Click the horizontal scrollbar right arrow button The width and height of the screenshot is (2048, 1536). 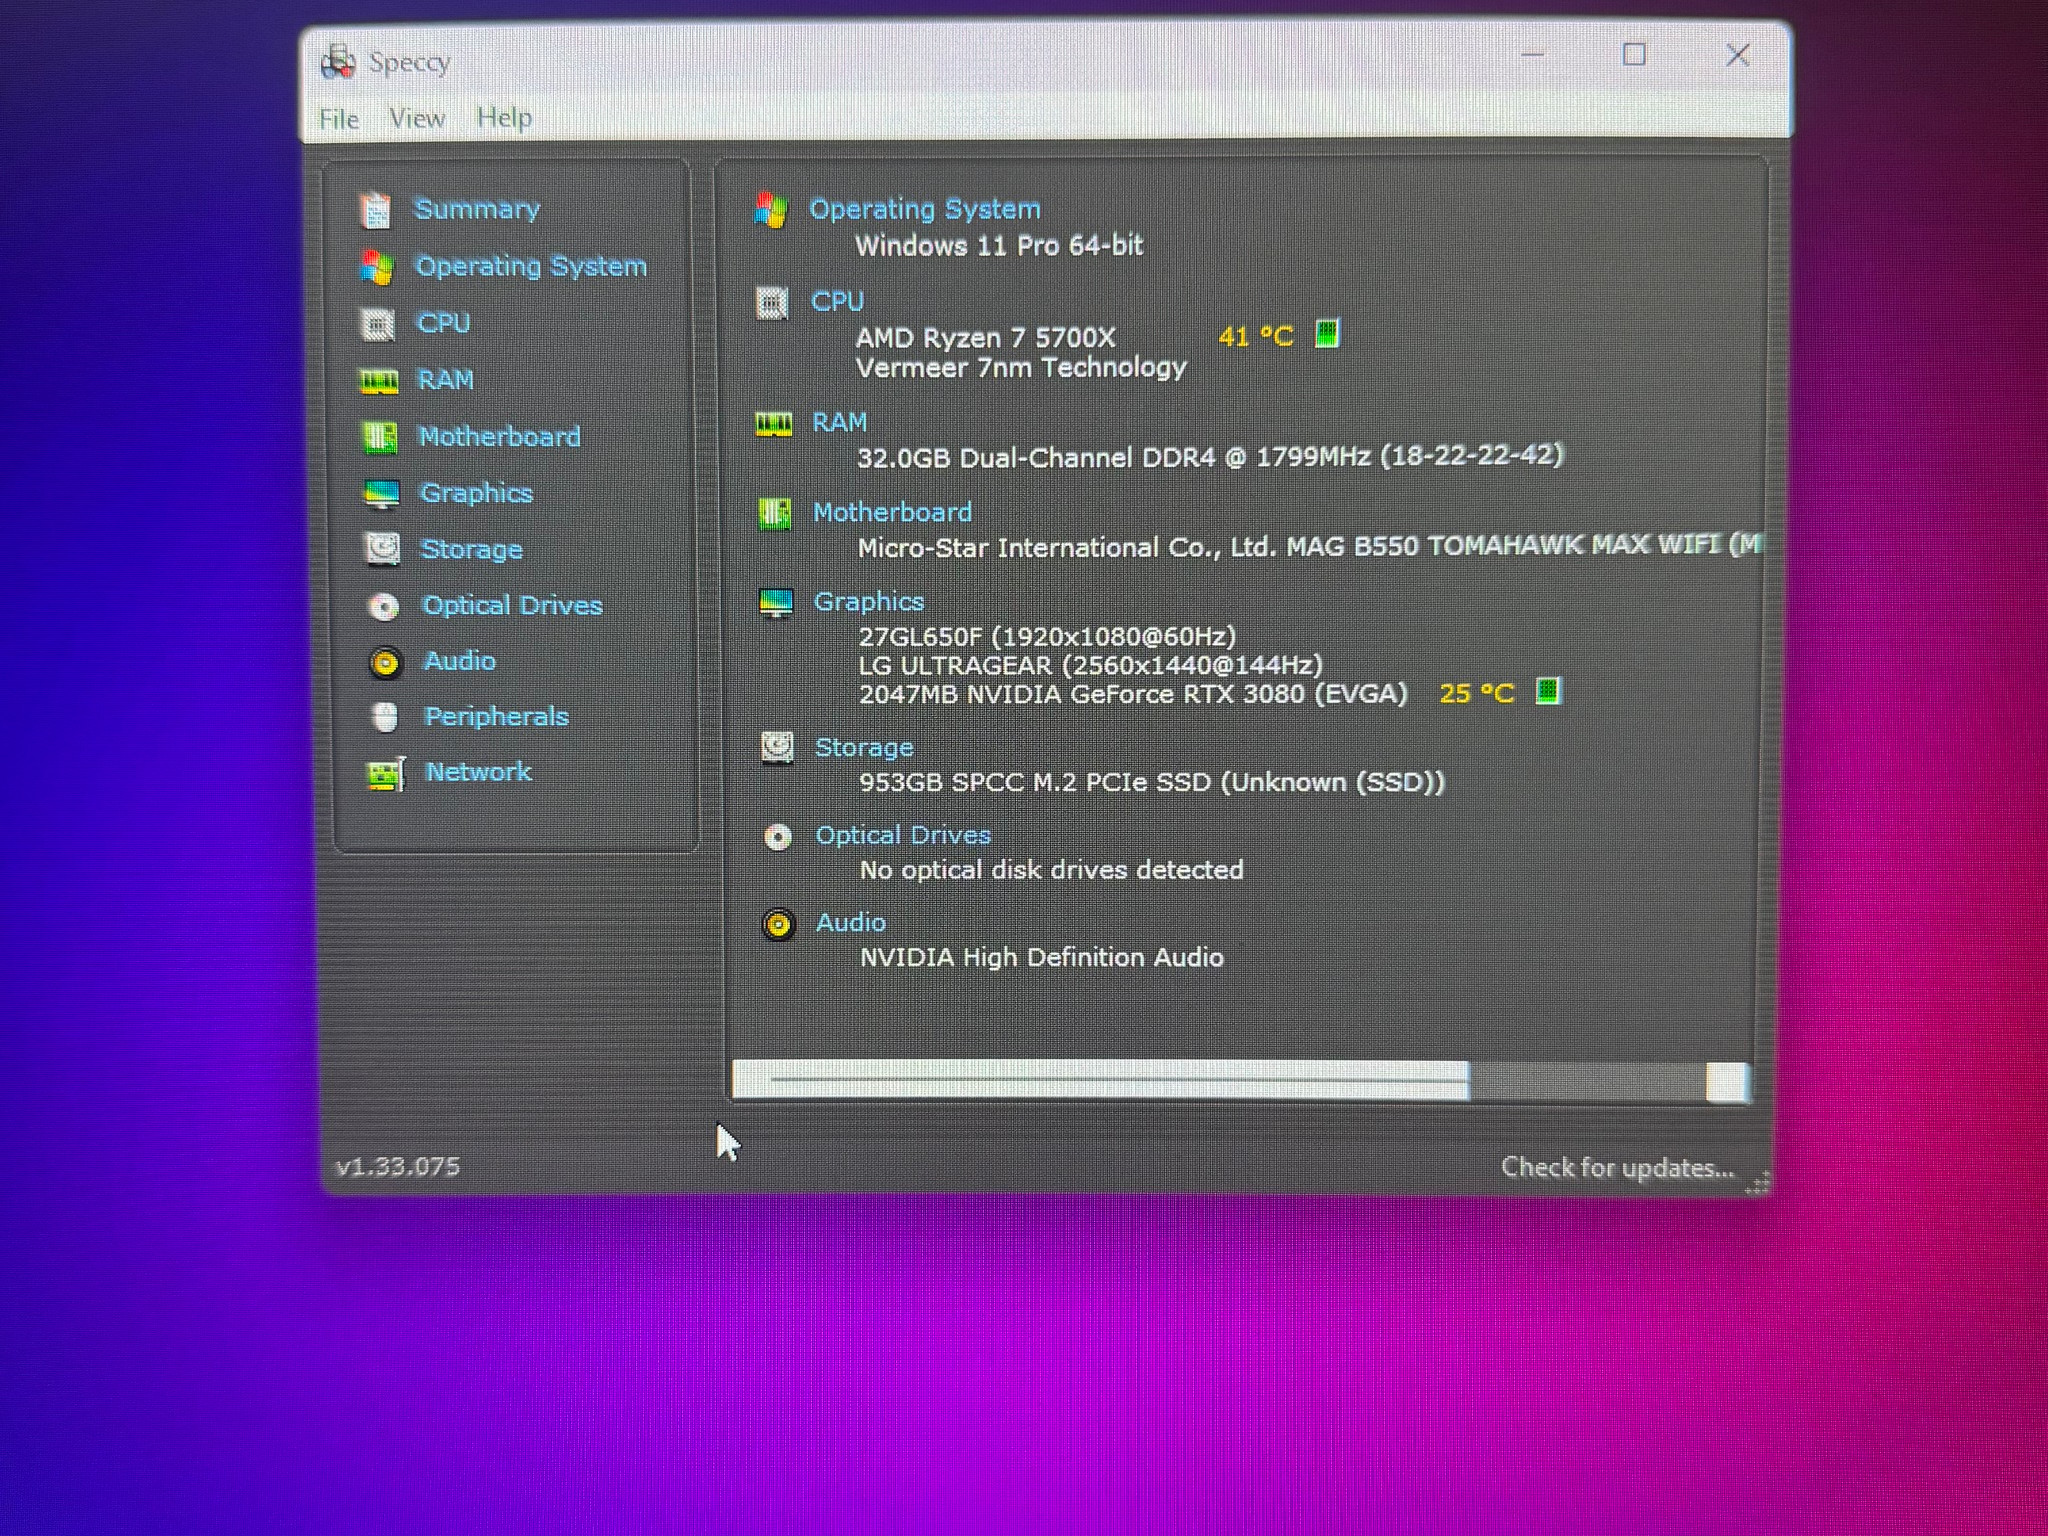coord(1728,1083)
